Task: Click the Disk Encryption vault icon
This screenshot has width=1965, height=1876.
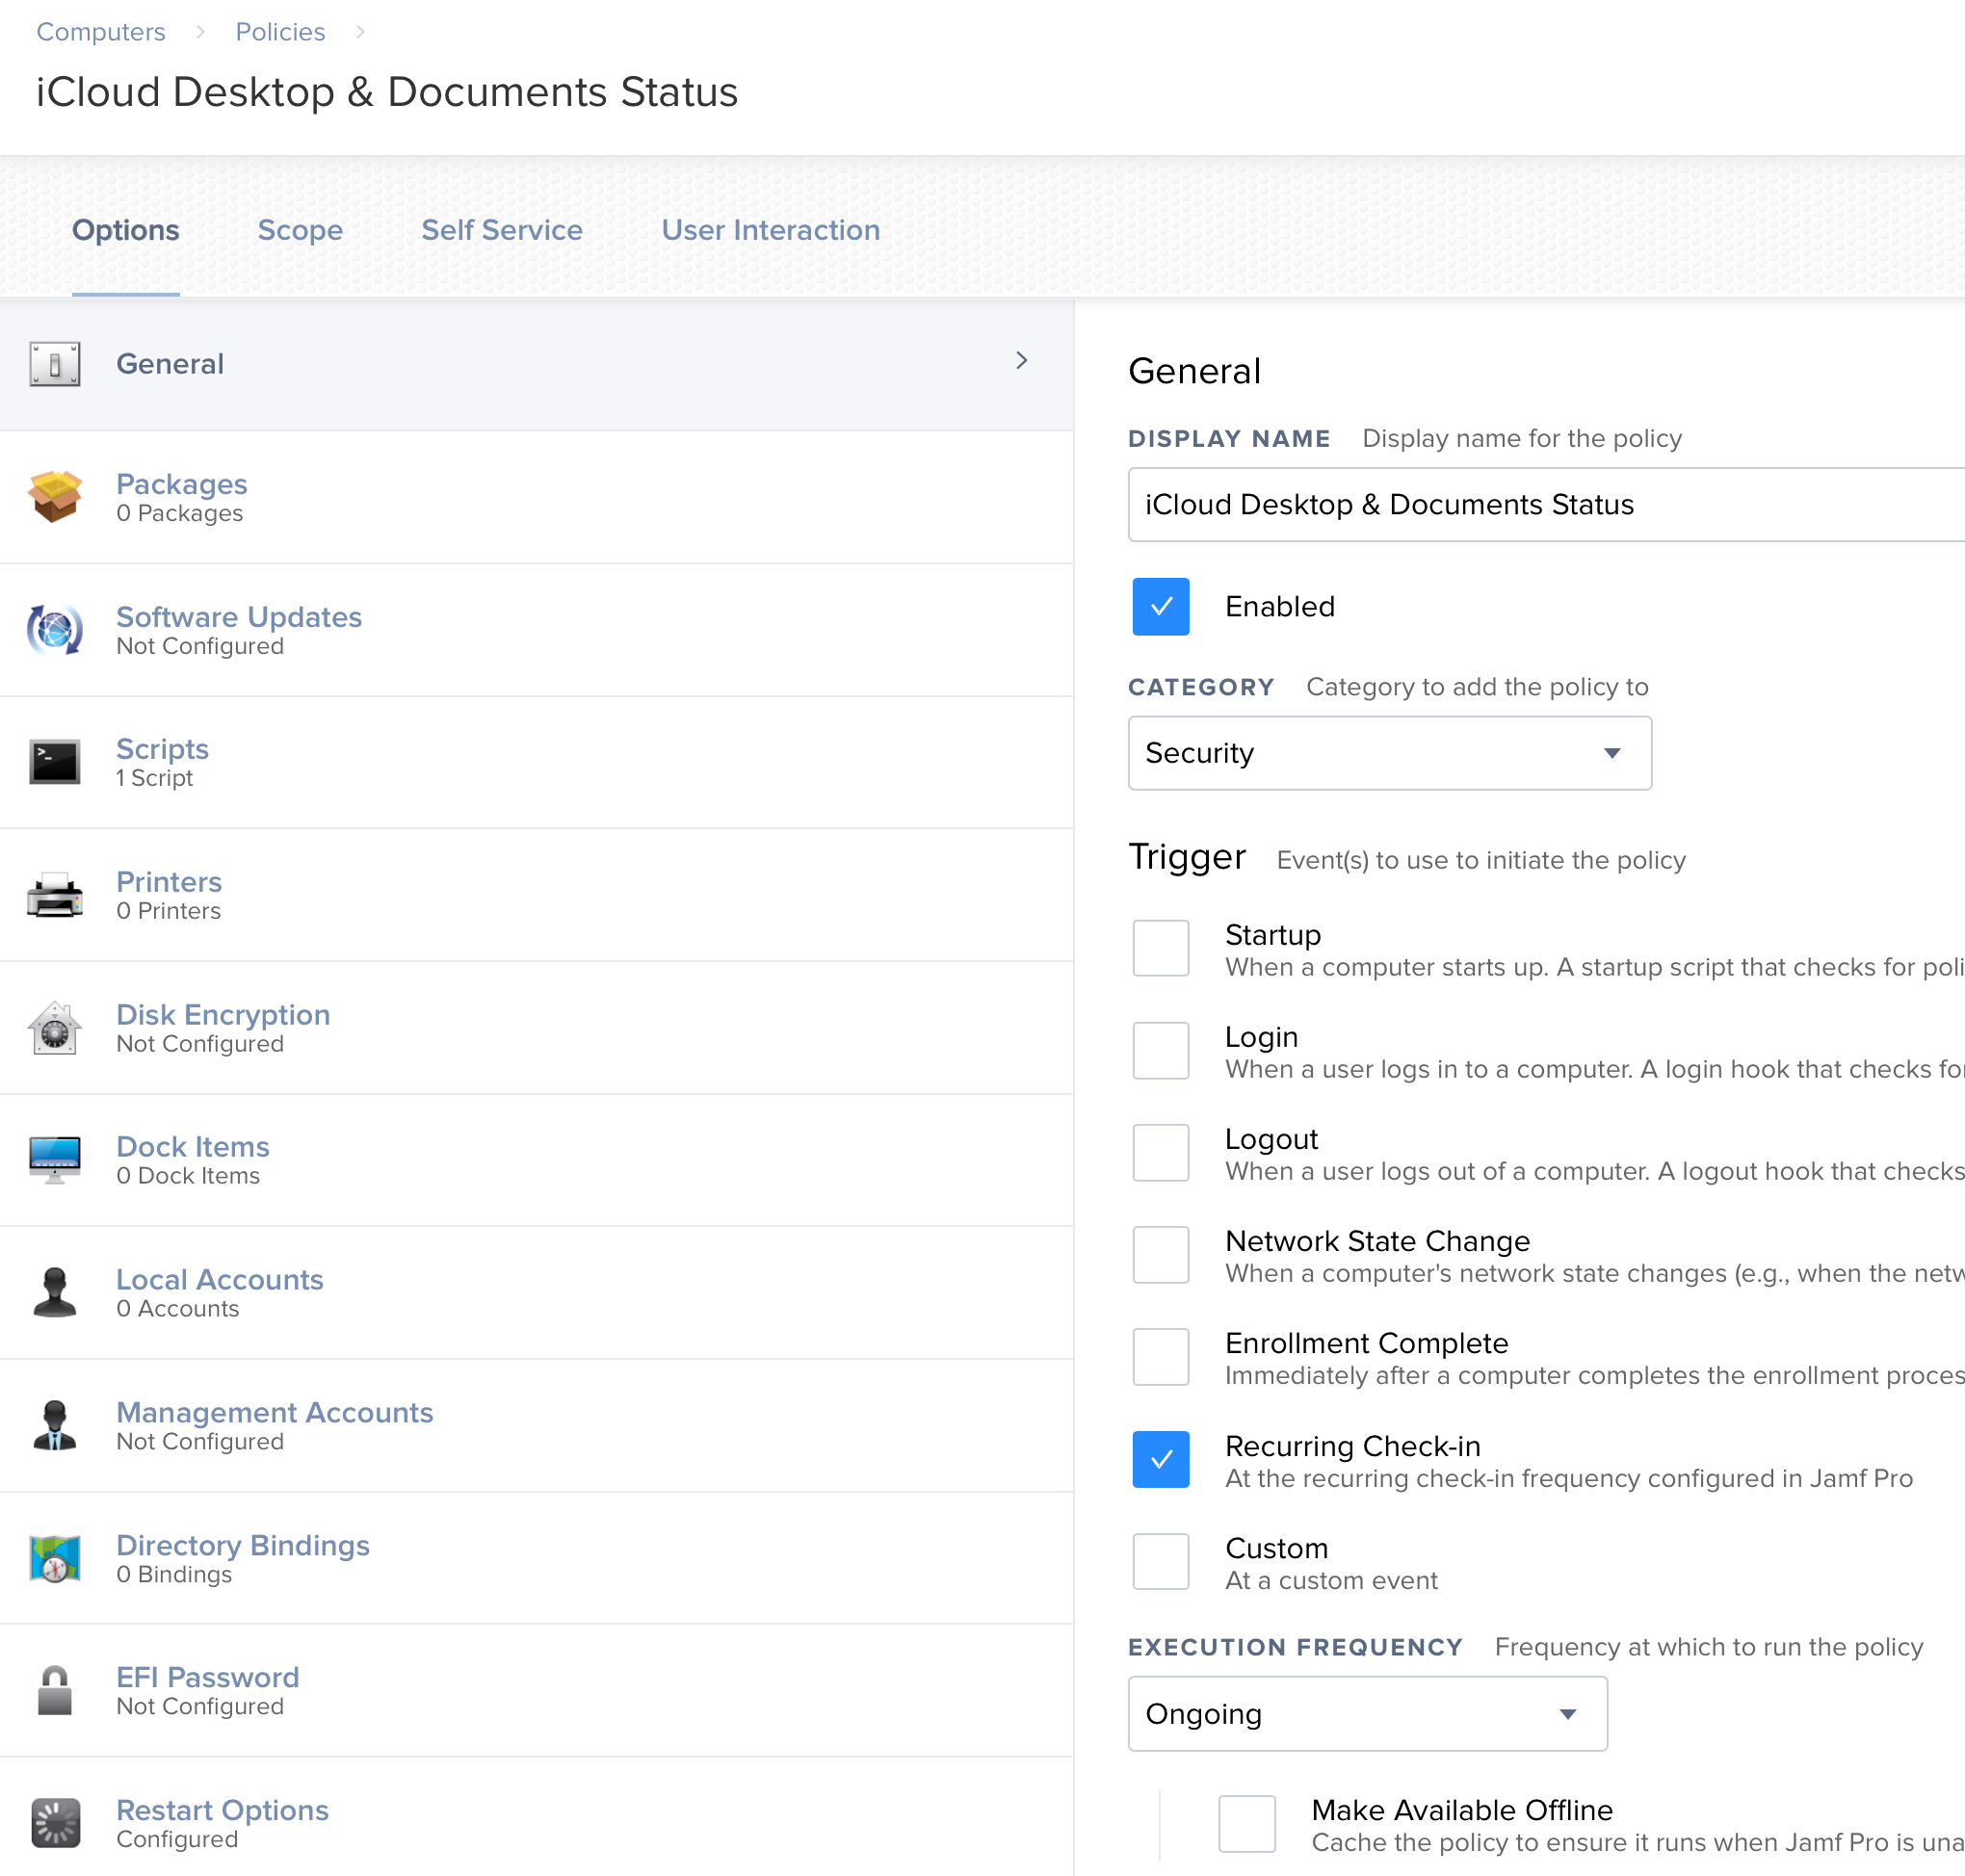Action: click(55, 1028)
